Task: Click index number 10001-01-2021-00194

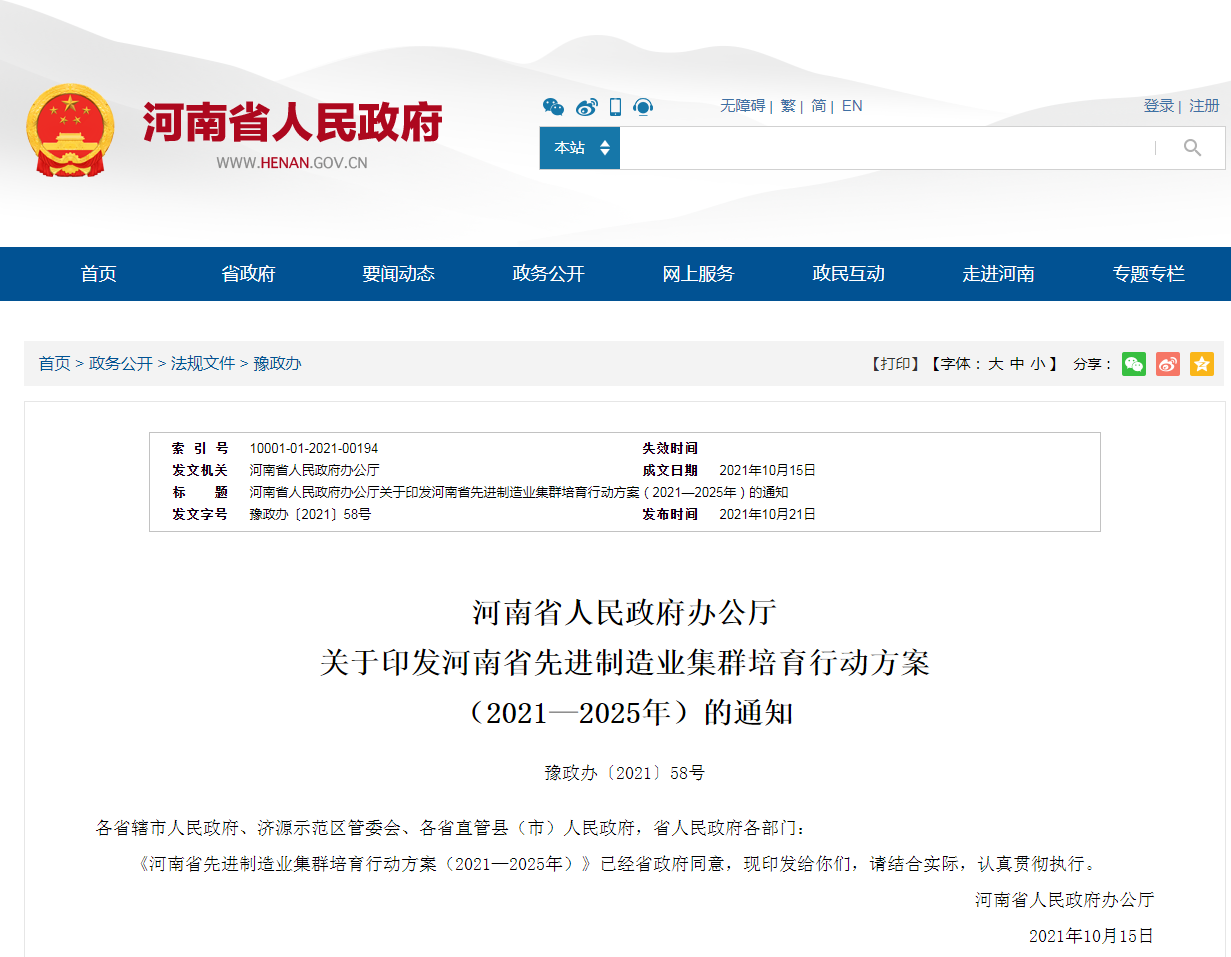Action: (314, 449)
